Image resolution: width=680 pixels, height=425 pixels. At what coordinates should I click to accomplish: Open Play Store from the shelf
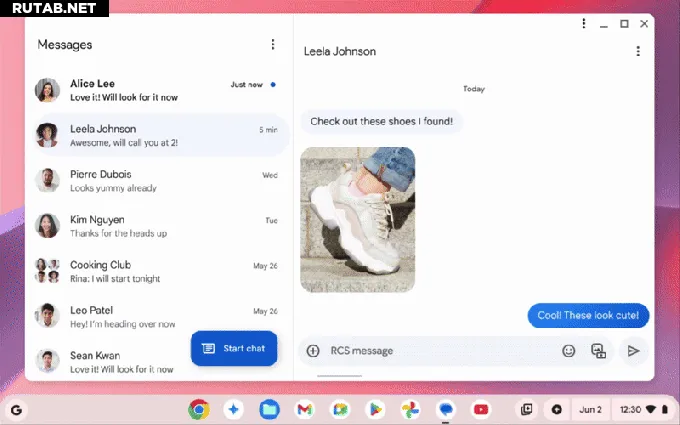(375, 409)
